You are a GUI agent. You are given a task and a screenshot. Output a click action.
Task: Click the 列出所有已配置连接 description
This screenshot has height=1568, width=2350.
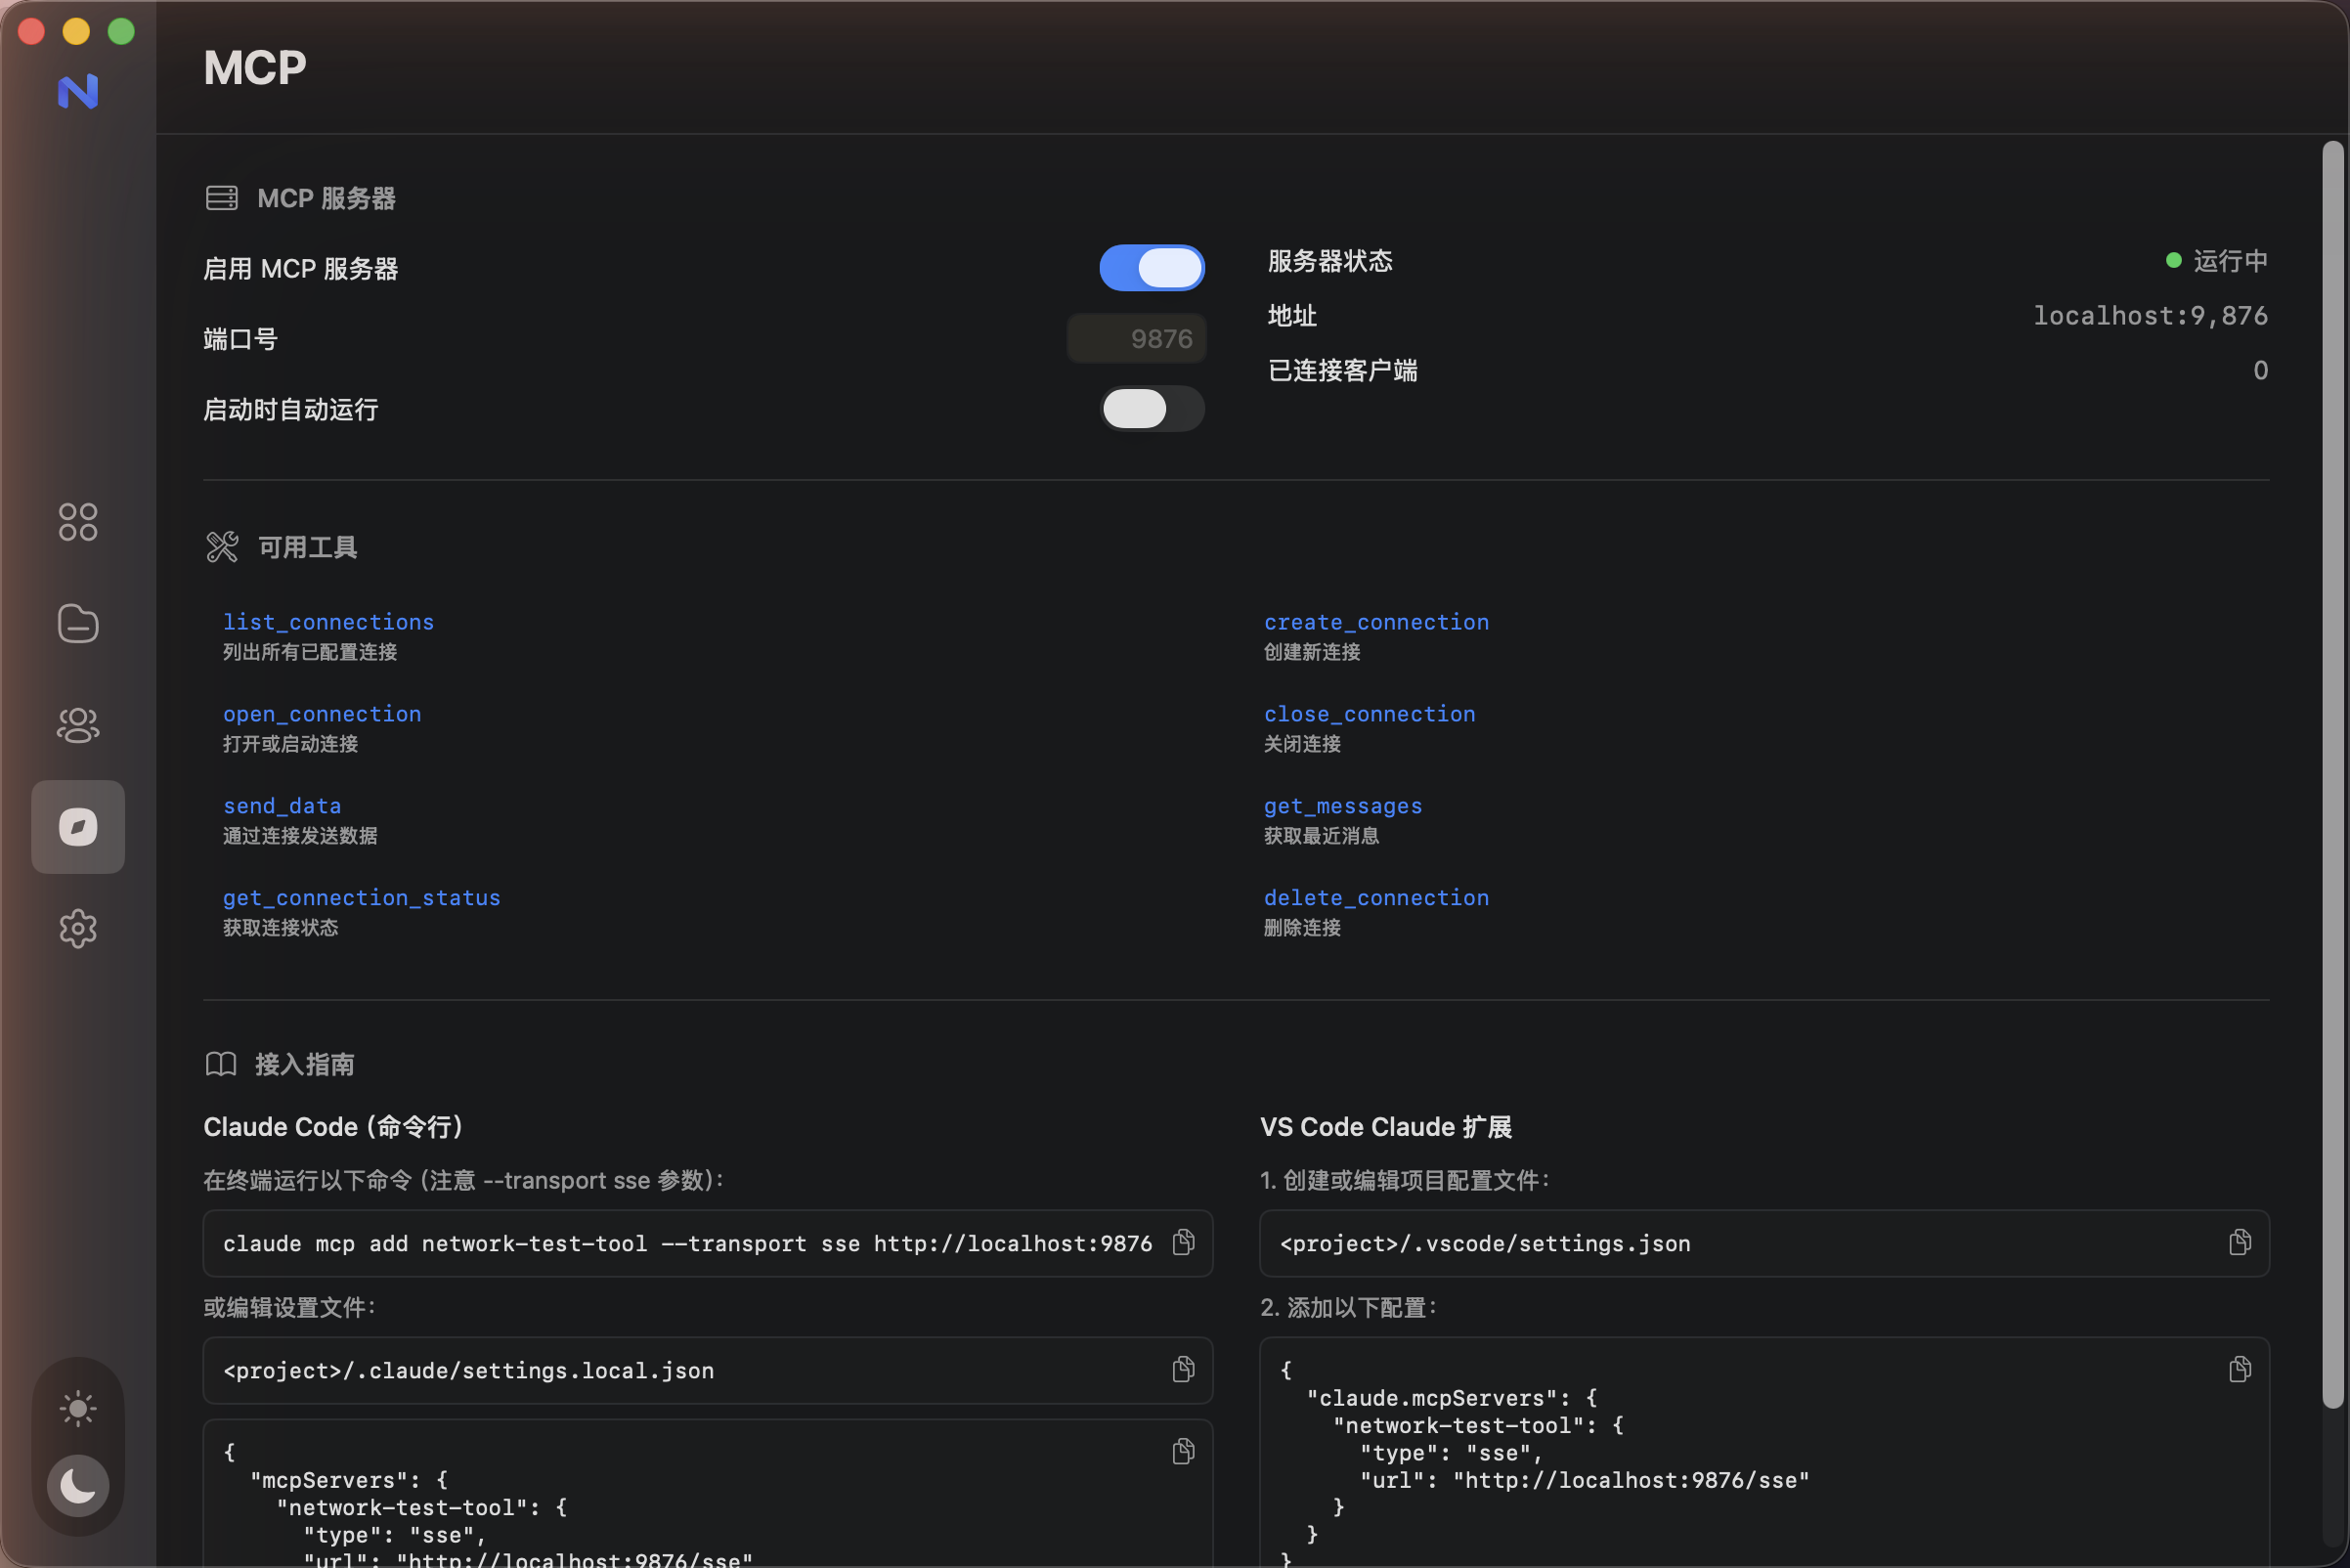click(310, 652)
